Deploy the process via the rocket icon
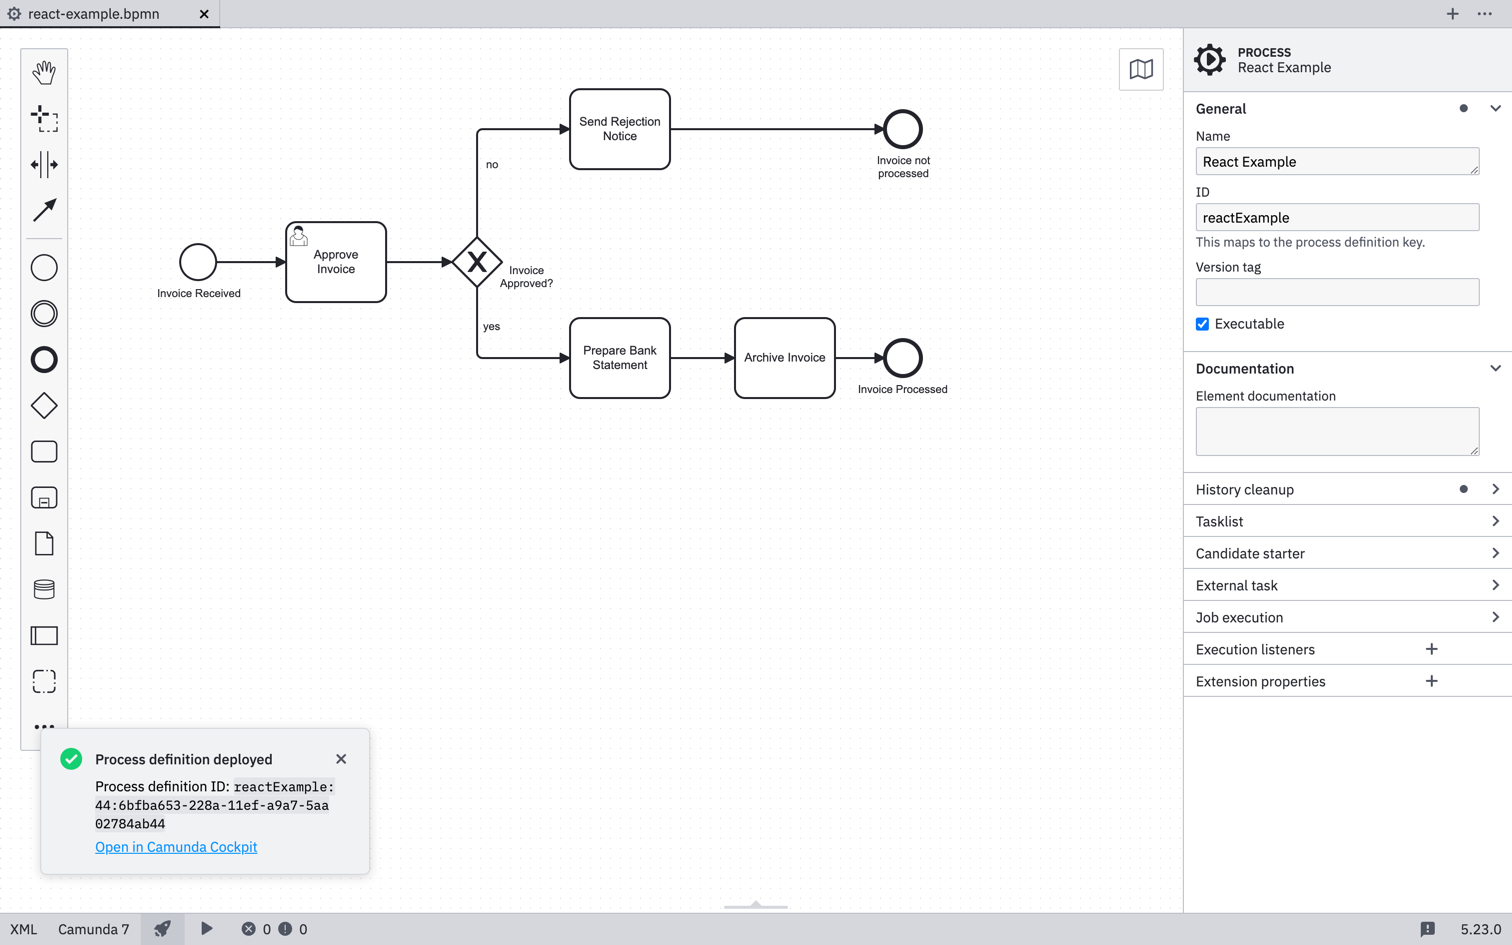The width and height of the screenshot is (1512, 945). (161, 929)
